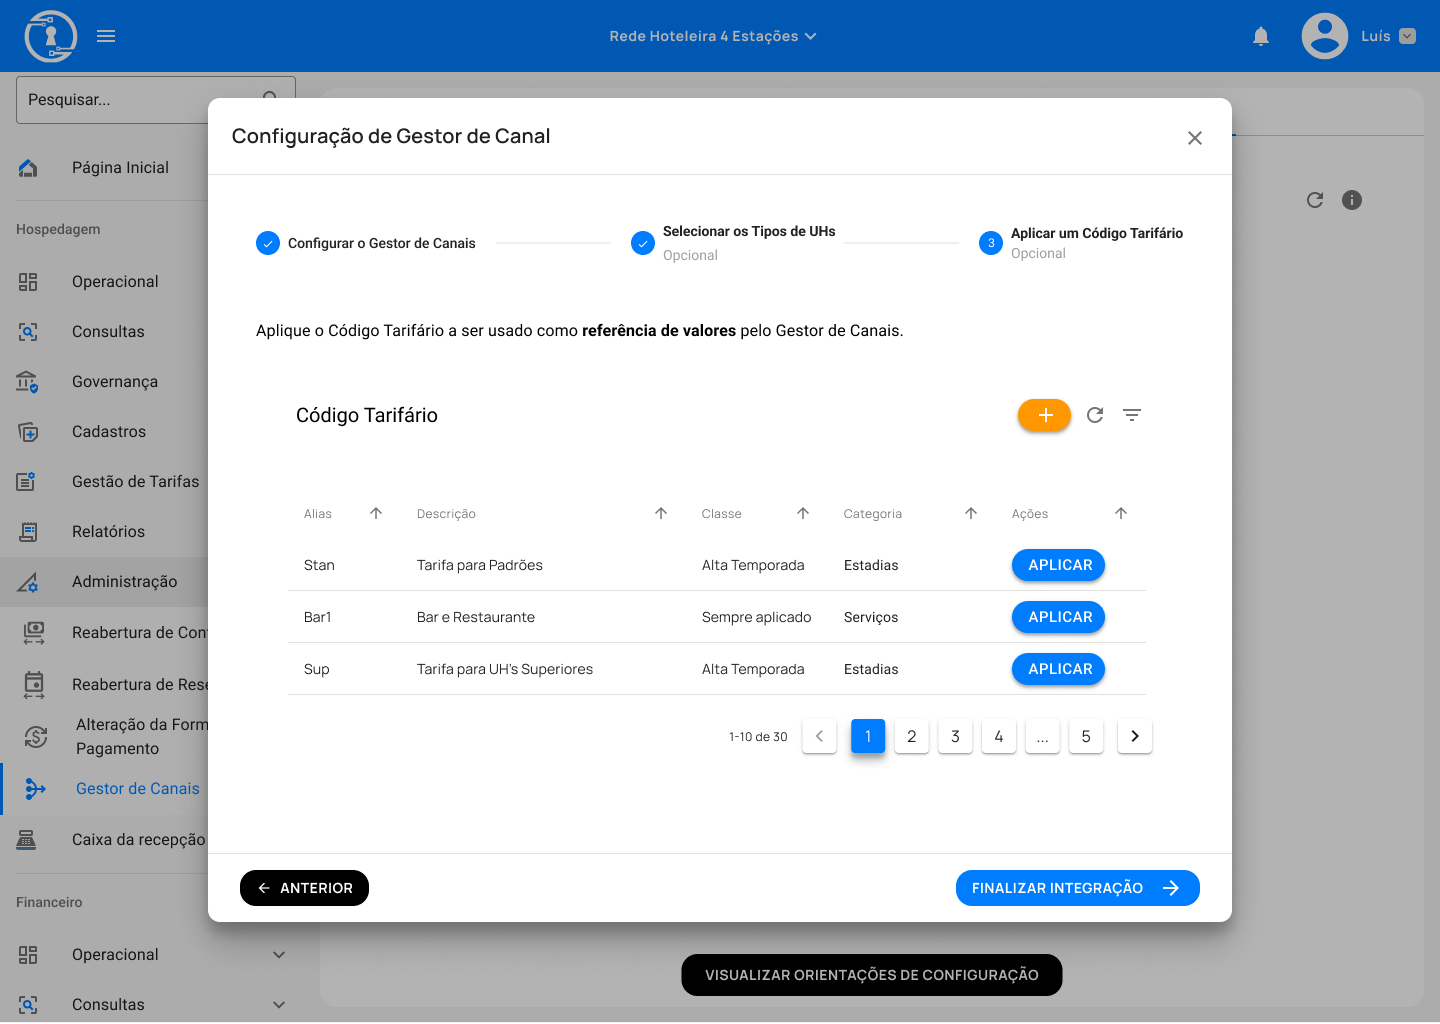The height and width of the screenshot is (1024, 1440).
Task: Open the table filter icon
Action: (x=1132, y=415)
